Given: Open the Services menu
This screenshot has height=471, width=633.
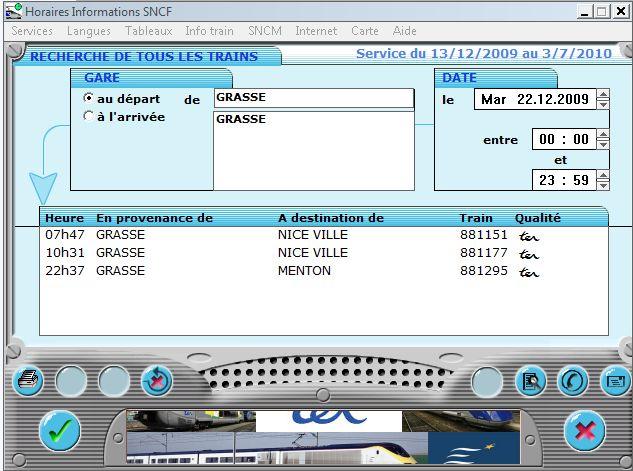Looking at the screenshot, I should click(x=32, y=31).
